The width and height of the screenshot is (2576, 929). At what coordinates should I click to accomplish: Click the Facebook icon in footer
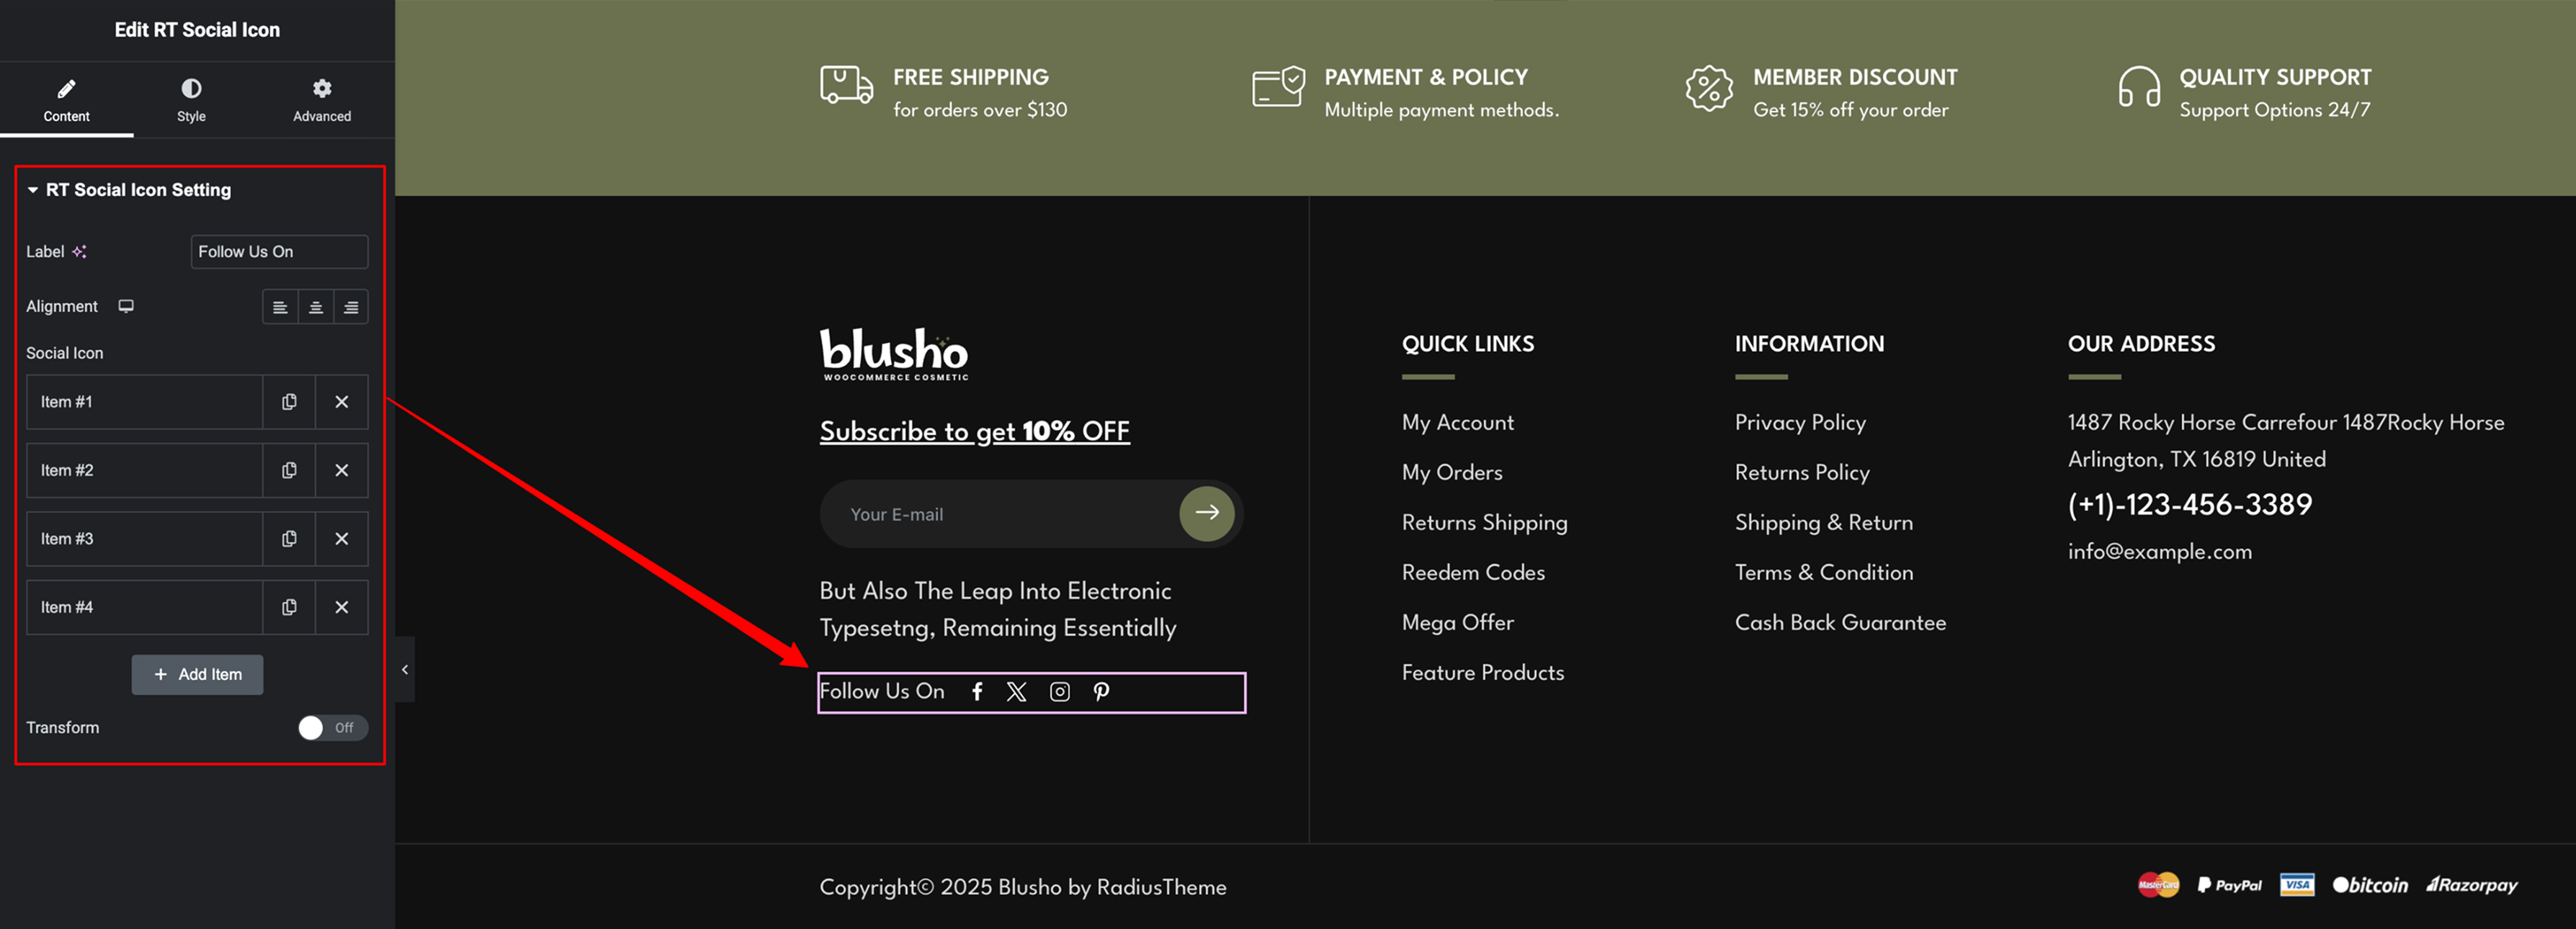977,692
